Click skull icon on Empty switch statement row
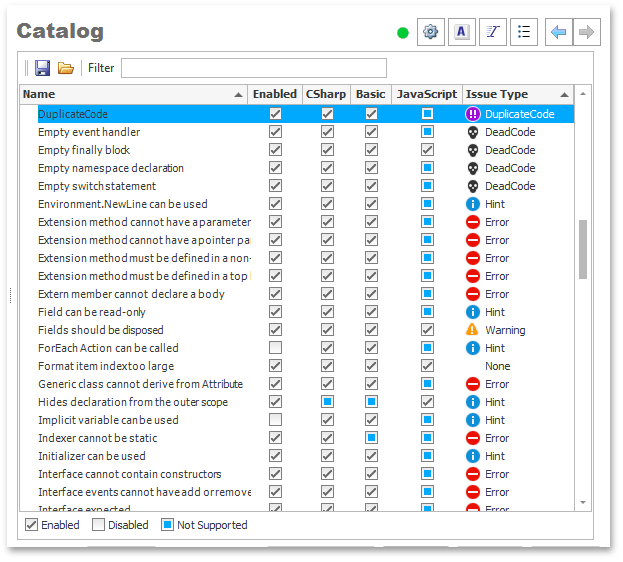Screen dimensions: 623x562 point(472,186)
